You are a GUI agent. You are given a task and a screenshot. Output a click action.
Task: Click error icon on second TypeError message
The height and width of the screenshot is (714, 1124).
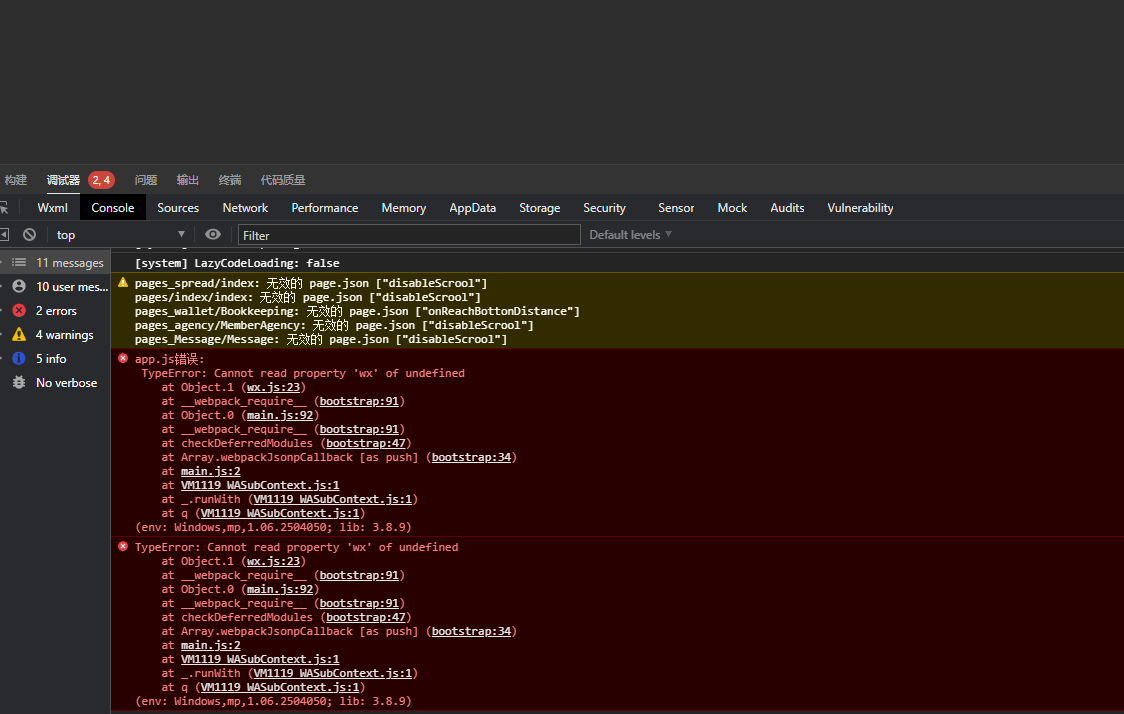(x=123, y=546)
